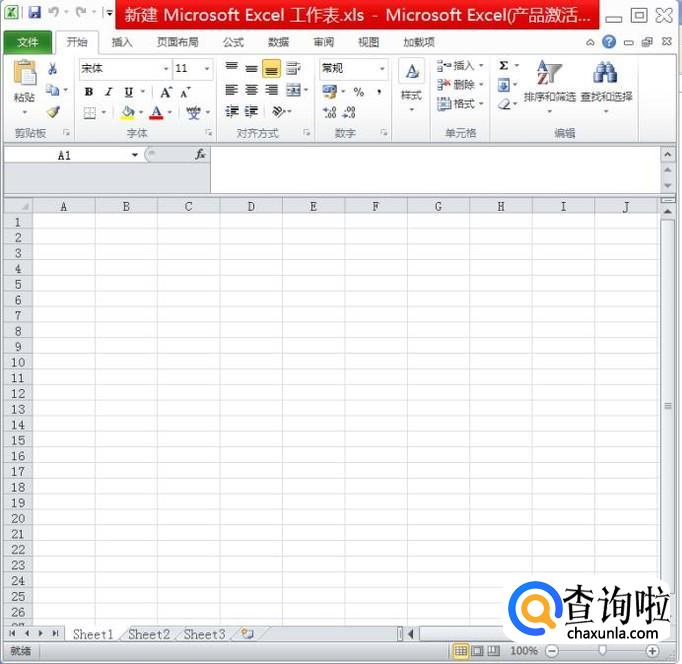Move the zoom slider handle
Image resolution: width=682 pixels, height=664 pixels.
[602, 651]
